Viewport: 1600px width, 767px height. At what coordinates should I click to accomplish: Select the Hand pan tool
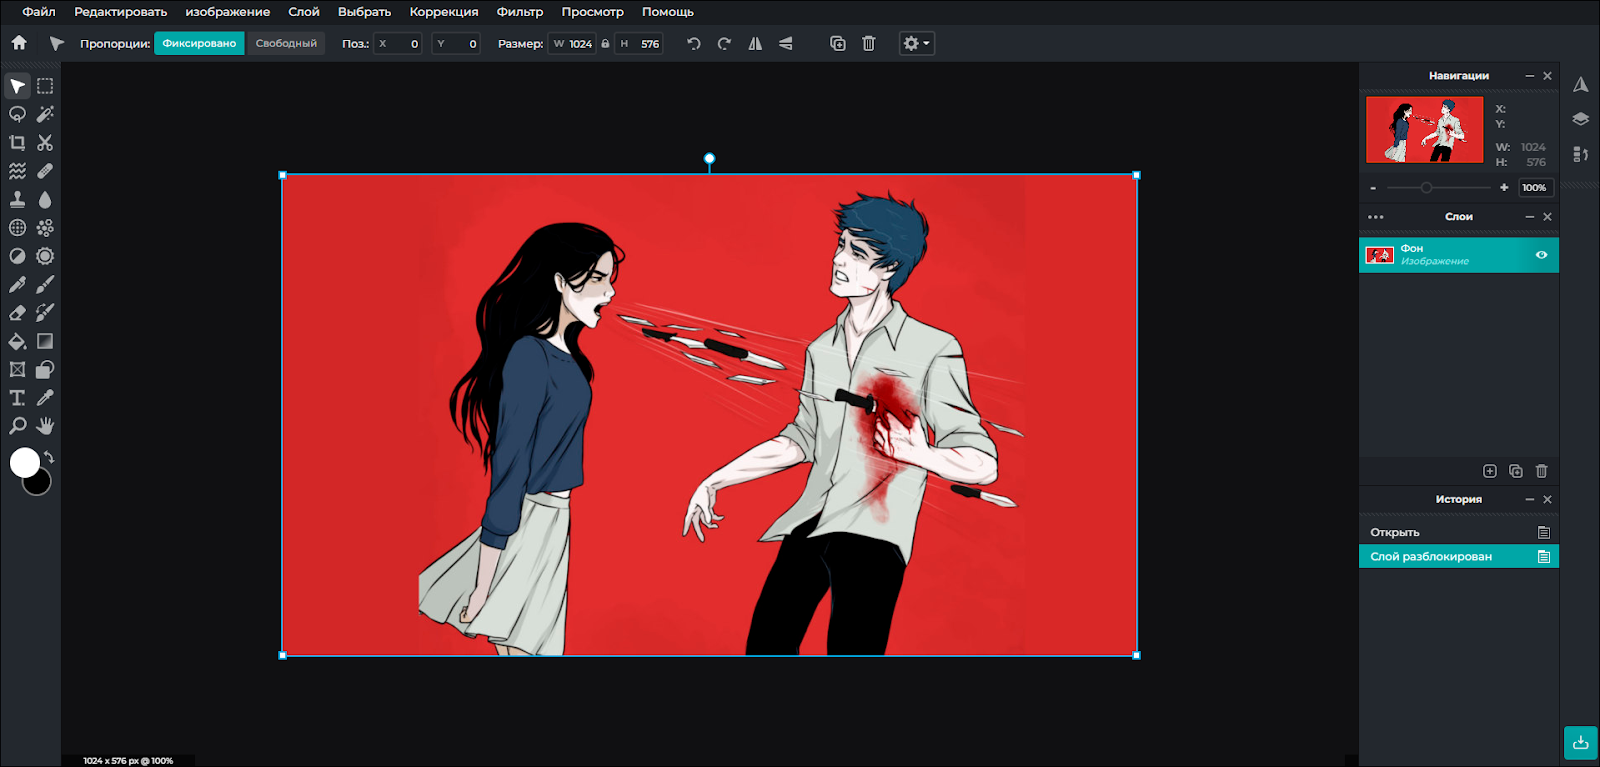click(45, 426)
